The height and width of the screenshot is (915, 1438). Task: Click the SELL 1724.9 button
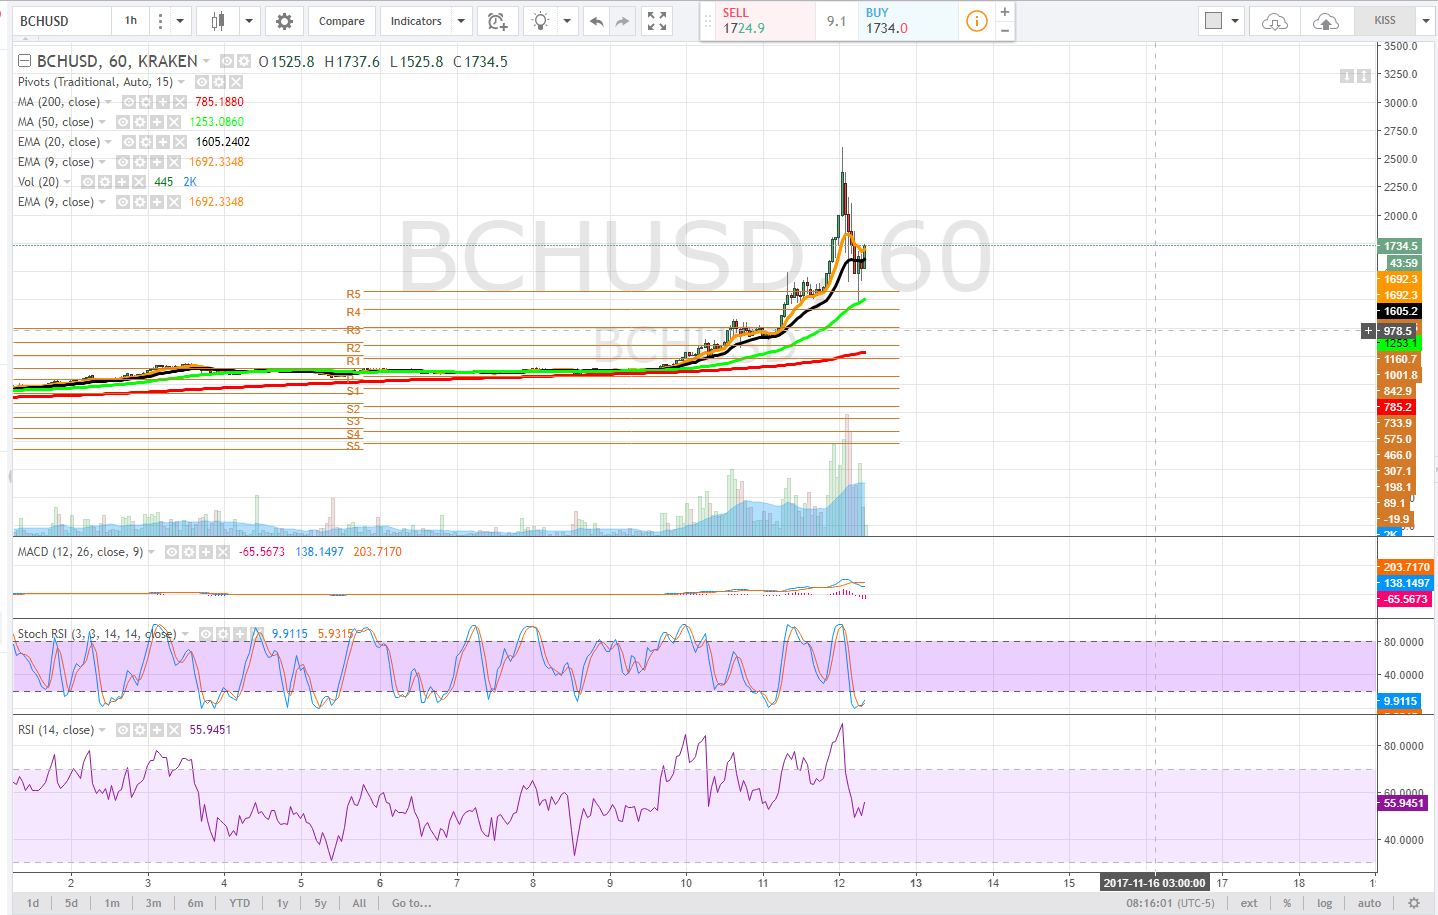pos(758,21)
